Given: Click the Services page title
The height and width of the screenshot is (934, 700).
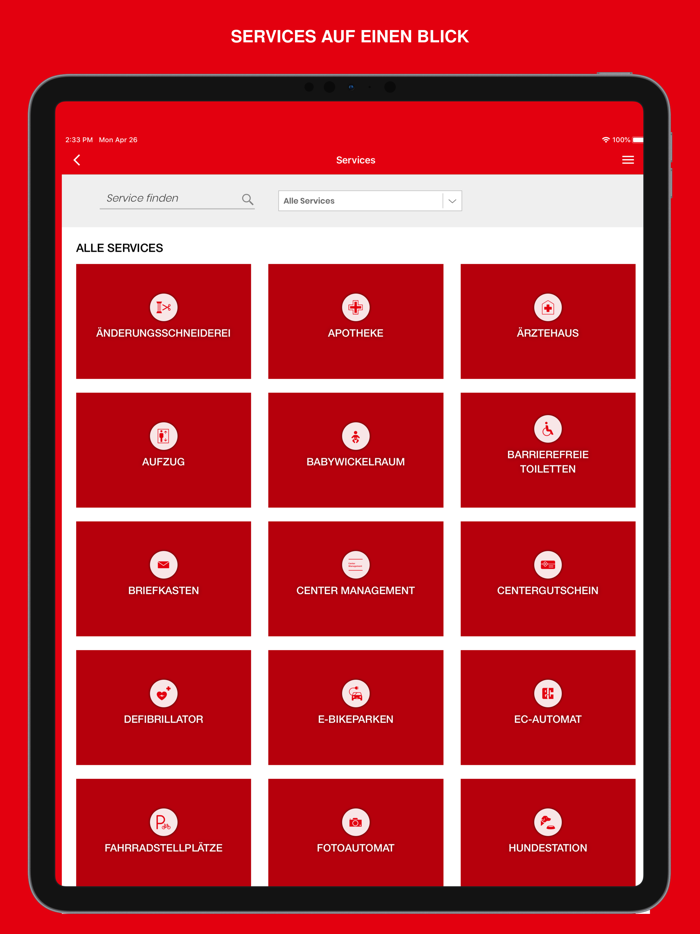Looking at the screenshot, I should pyautogui.click(x=356, y=160).
